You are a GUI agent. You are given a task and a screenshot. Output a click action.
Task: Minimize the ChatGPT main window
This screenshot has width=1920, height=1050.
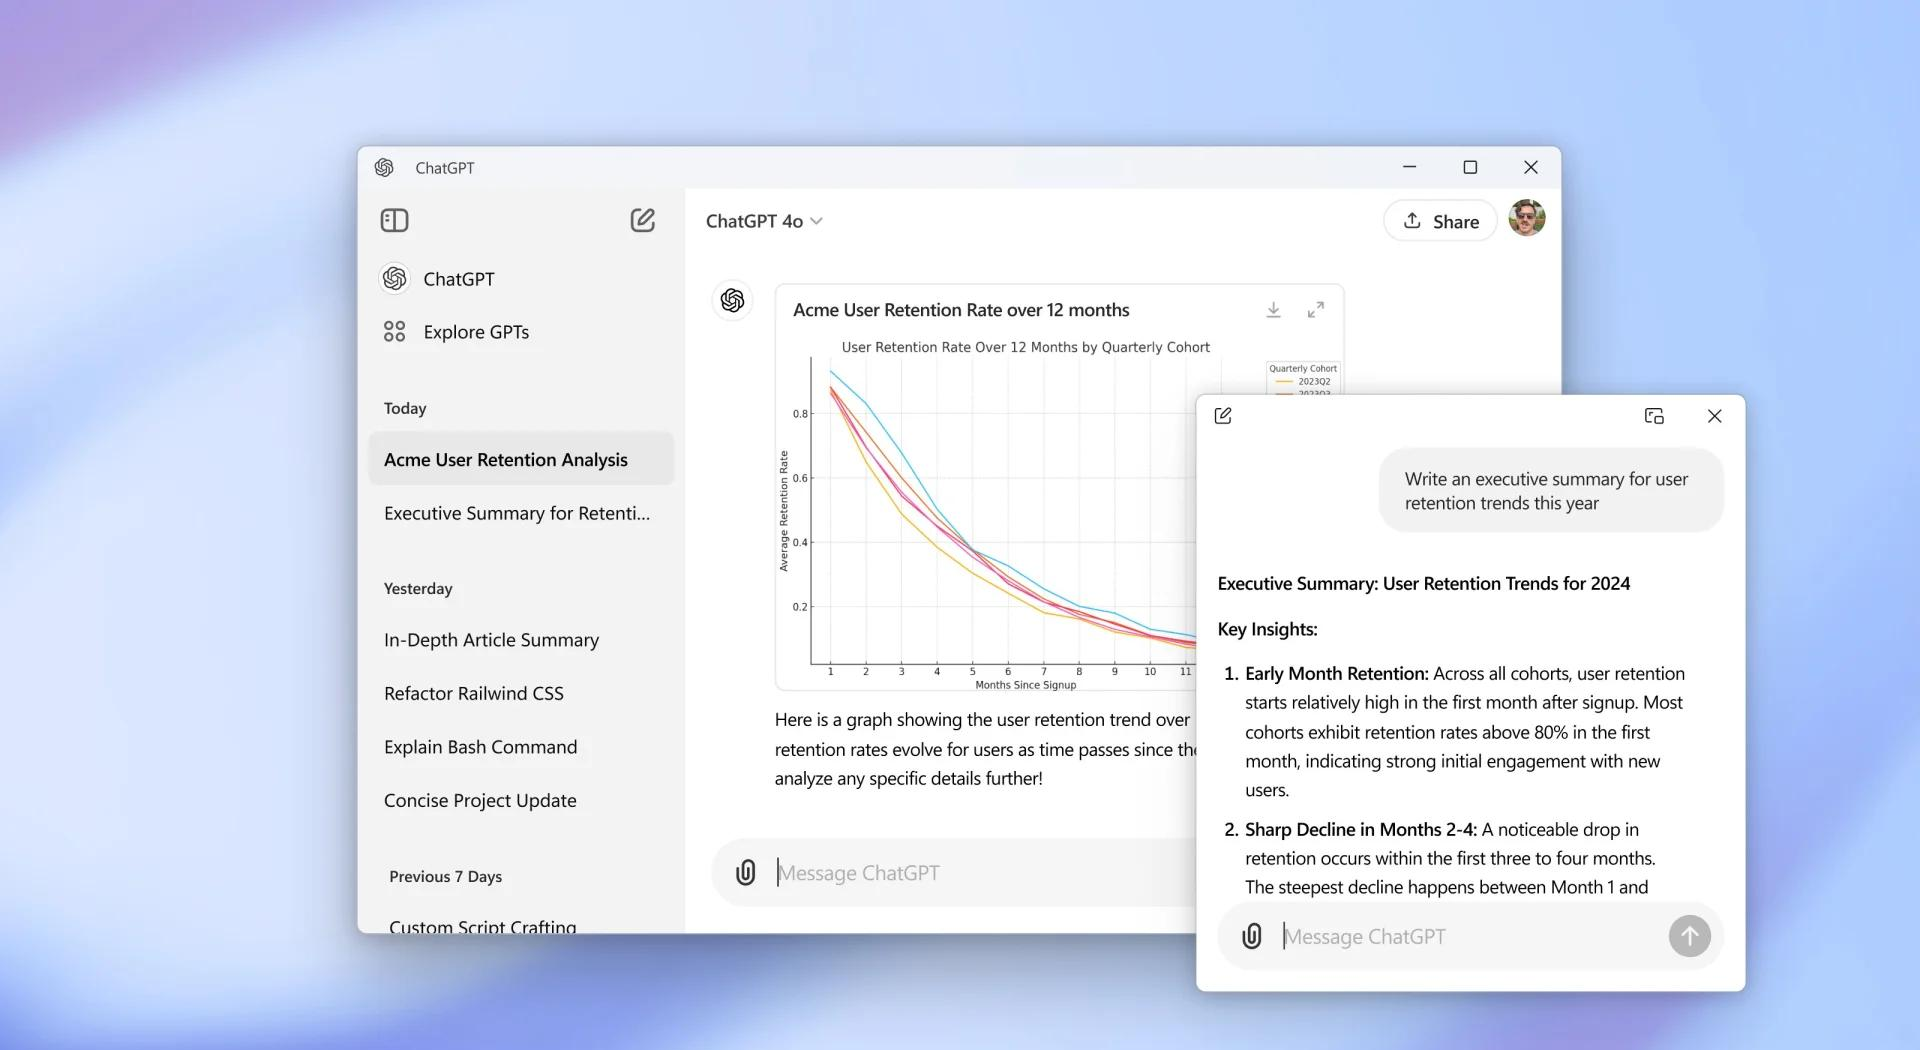(1409, 167)
